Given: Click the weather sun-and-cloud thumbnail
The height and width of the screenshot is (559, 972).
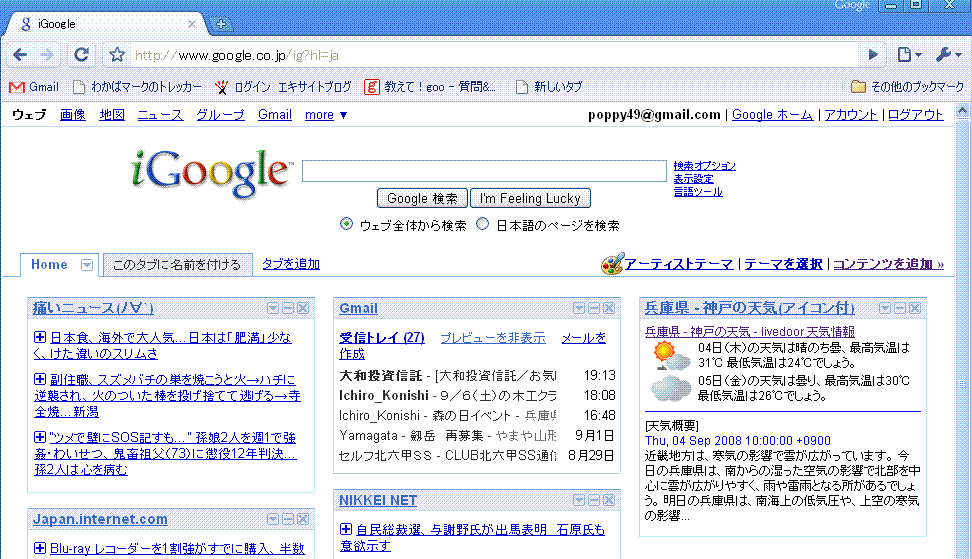Looking at the screenshot, I should tap(671, 355).
